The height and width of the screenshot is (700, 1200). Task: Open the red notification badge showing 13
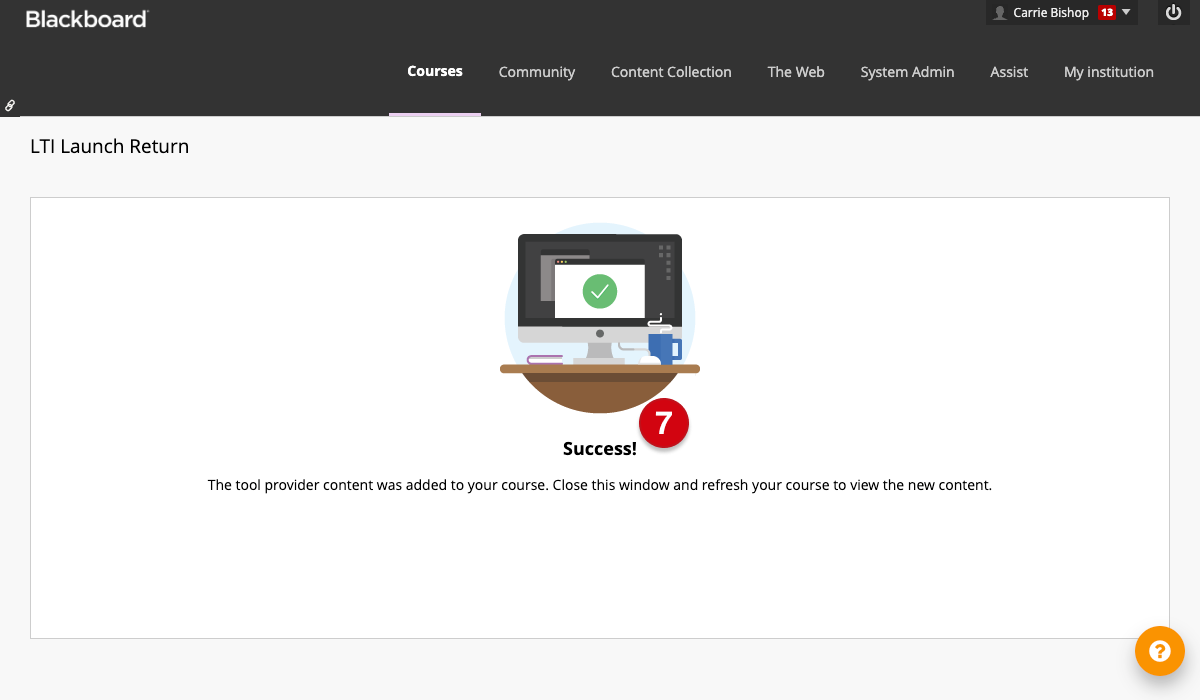tap(1106, 13)
